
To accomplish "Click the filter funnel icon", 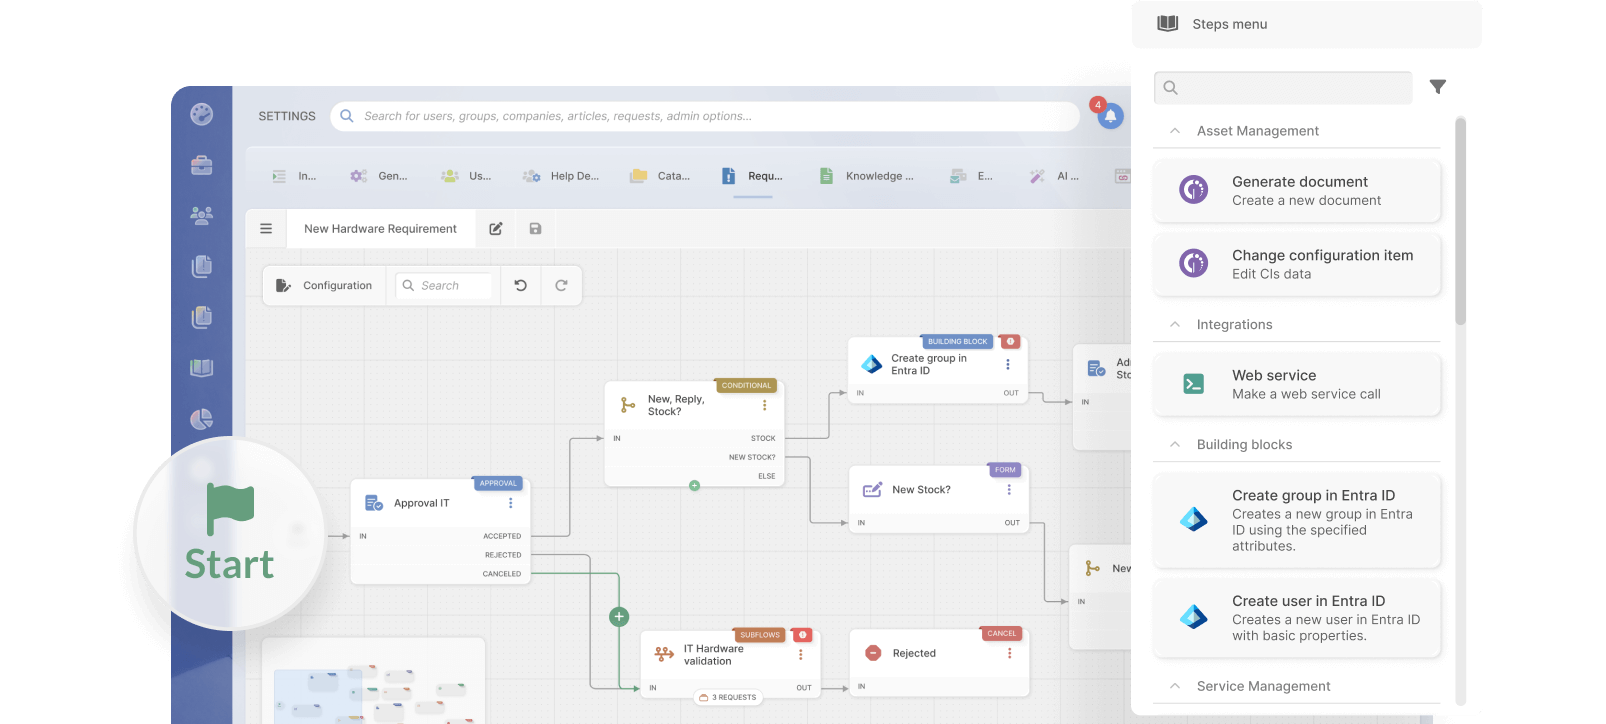I will [1438, 87].
